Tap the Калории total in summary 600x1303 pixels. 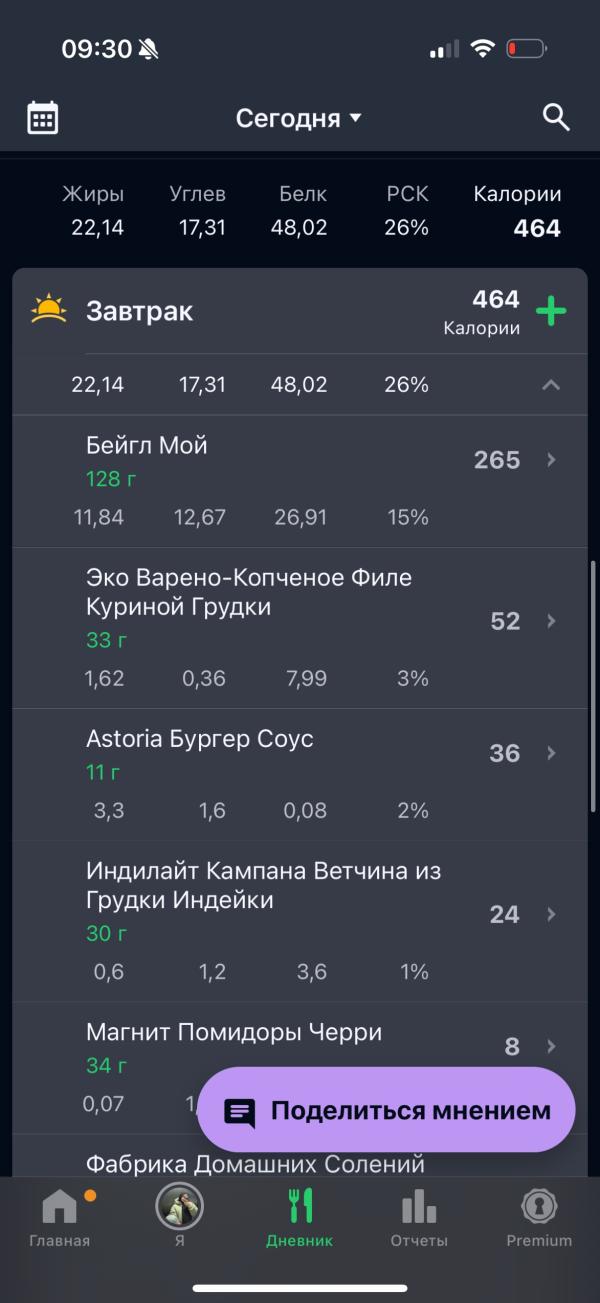tap(517, 211)
